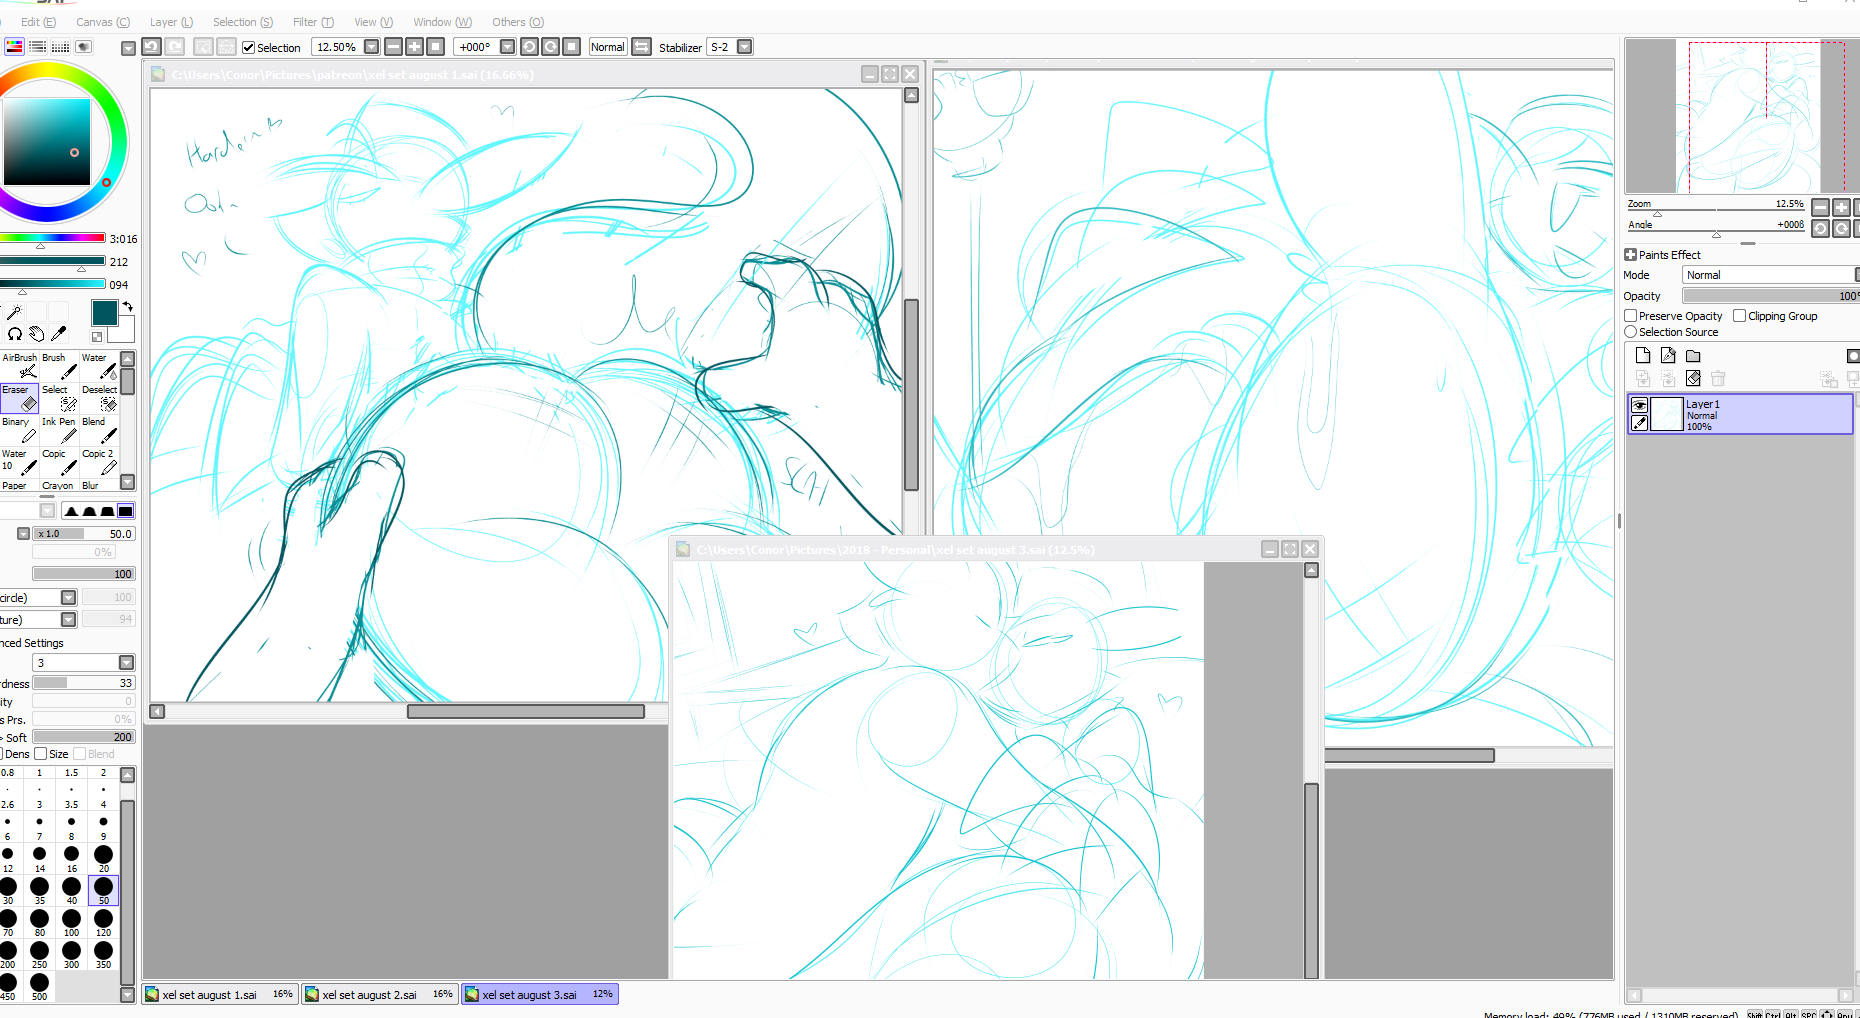Activate the Eyedropper color picker tool

click(59, 334)
